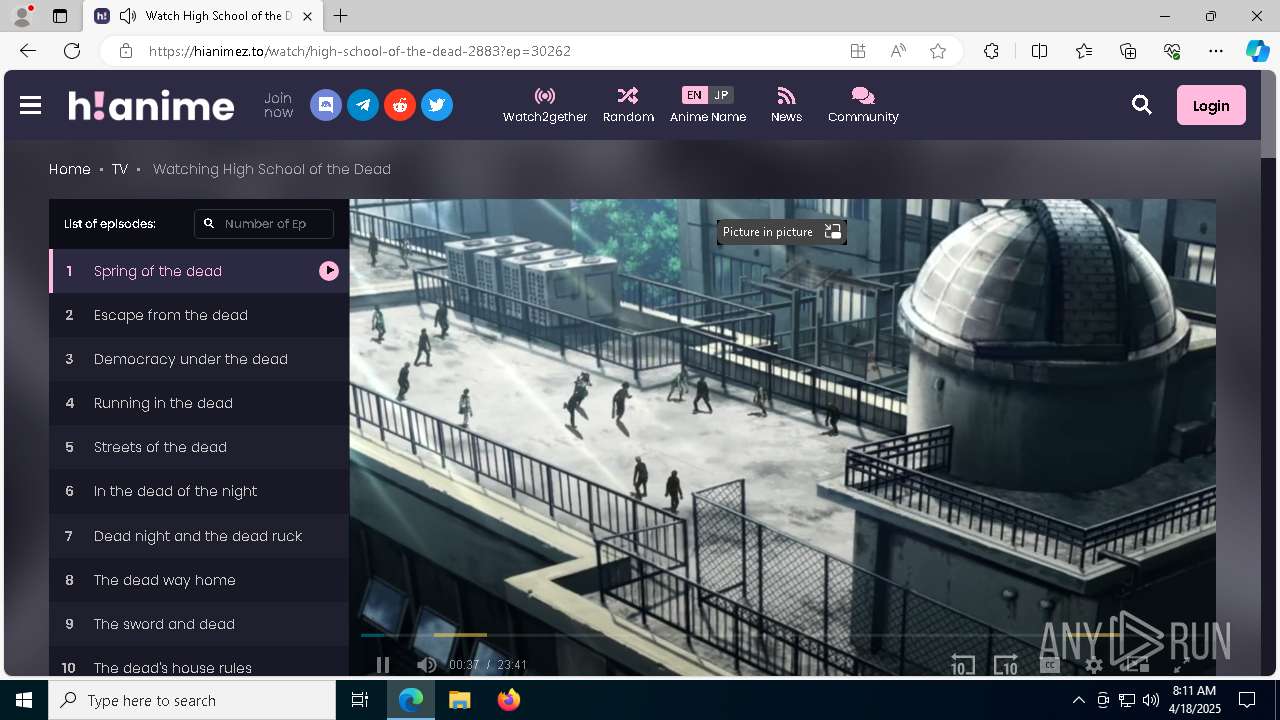Select episode 7 Dead night and the dead ruck
This screenshot has height=720, width=1280.
pyautogui.click(x=199, y=536)
